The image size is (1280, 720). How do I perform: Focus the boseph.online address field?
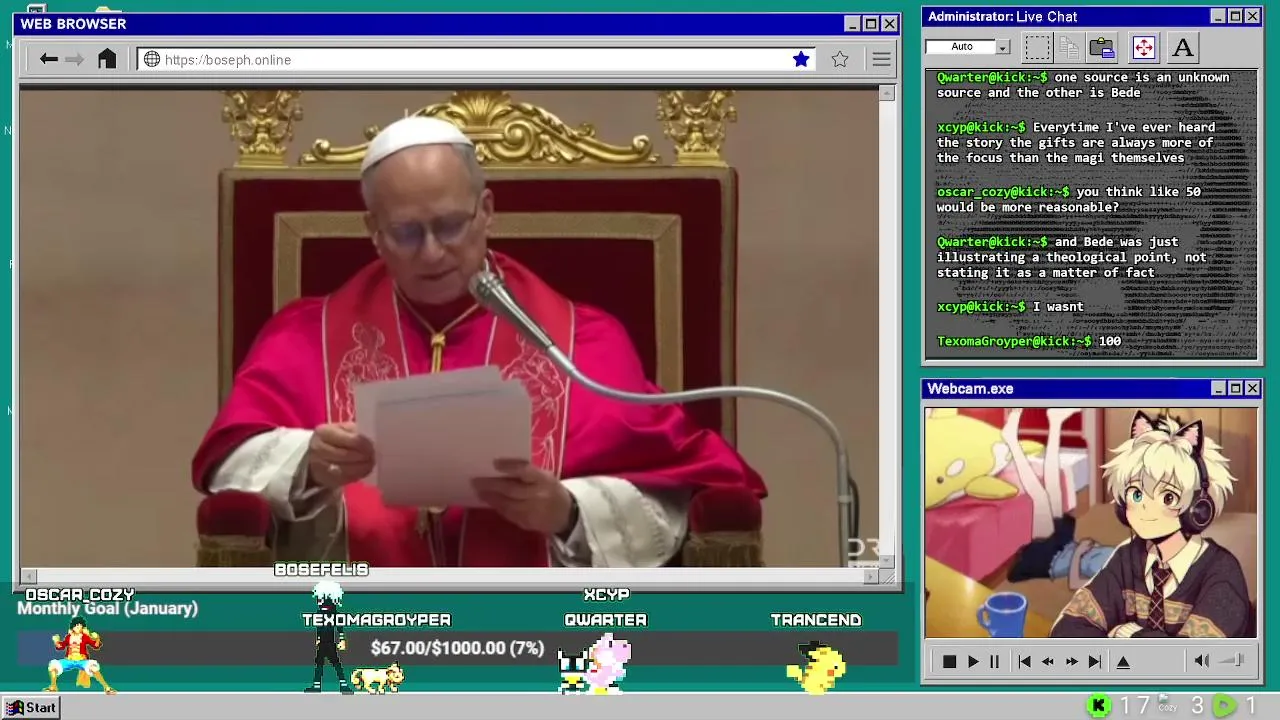click(475, 59)
